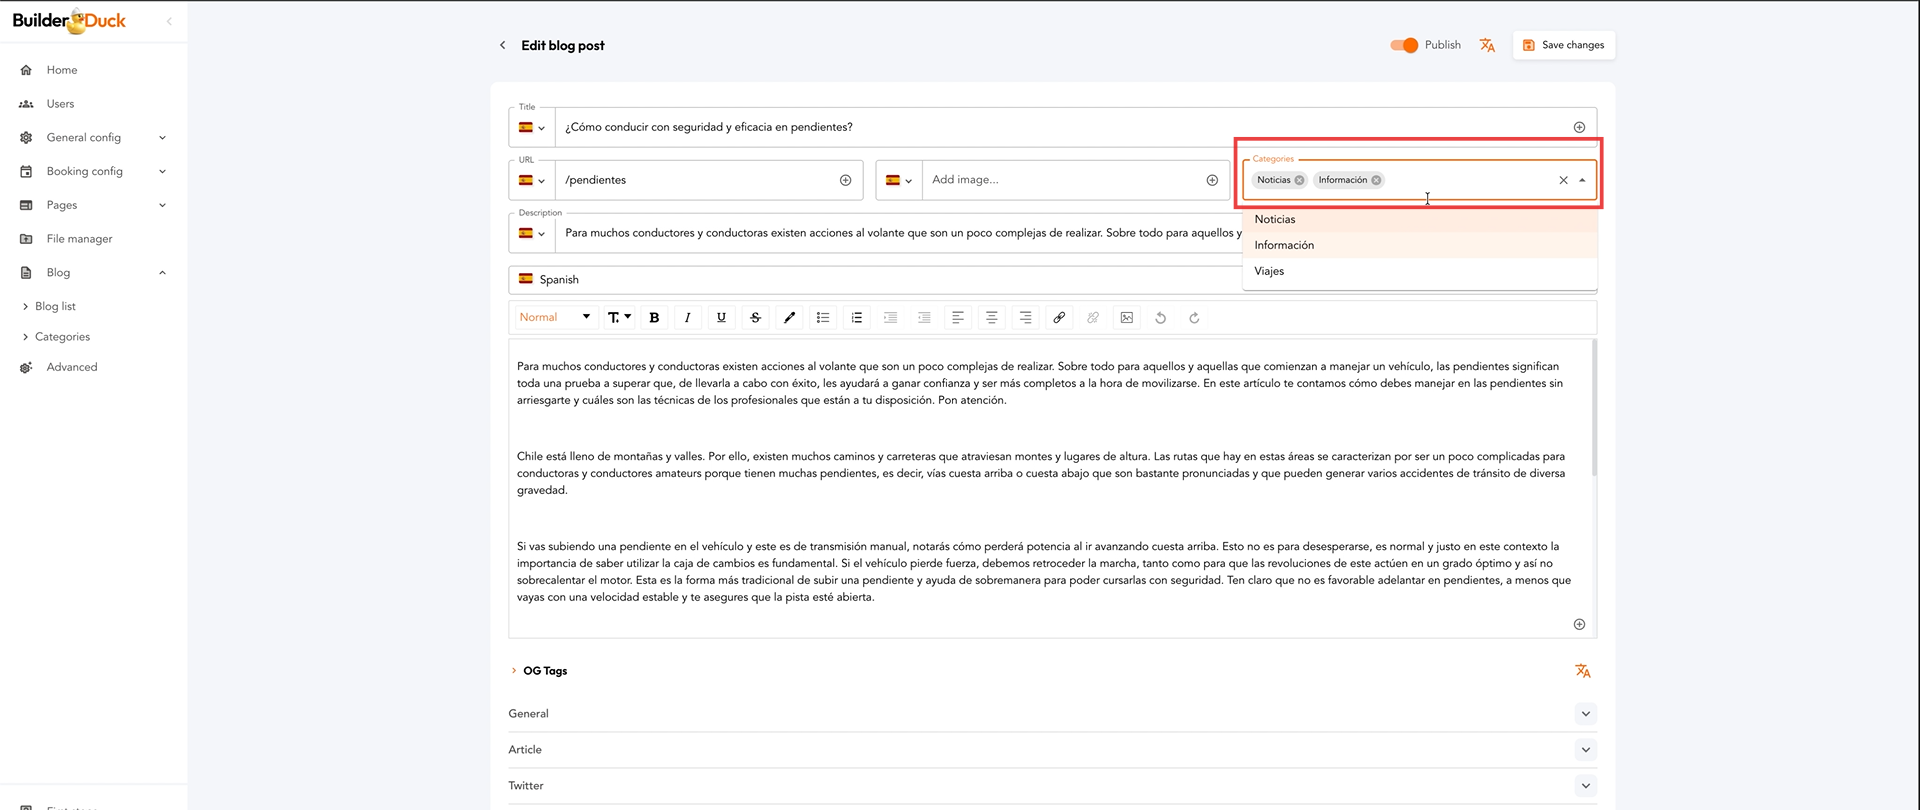The width and height of the screenshot is (1920, 810).
Task: Click the insert image icon in toolbar
Action: click(1127, 318)
